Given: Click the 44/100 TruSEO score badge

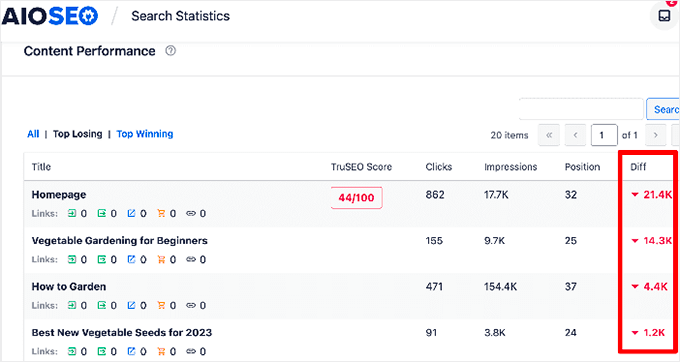Looking at the screenshot, I should [x=356, y=198].
